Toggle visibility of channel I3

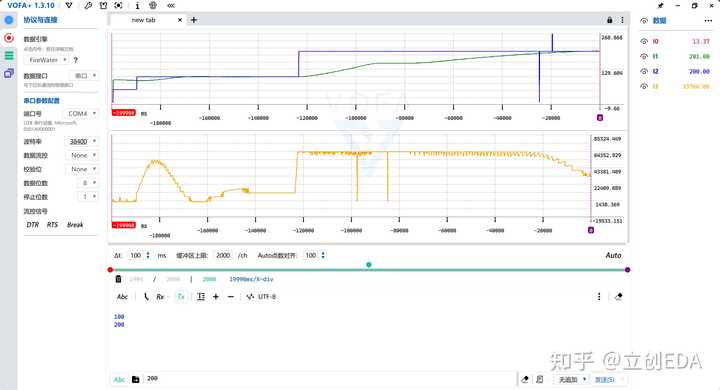coord(644,86)
